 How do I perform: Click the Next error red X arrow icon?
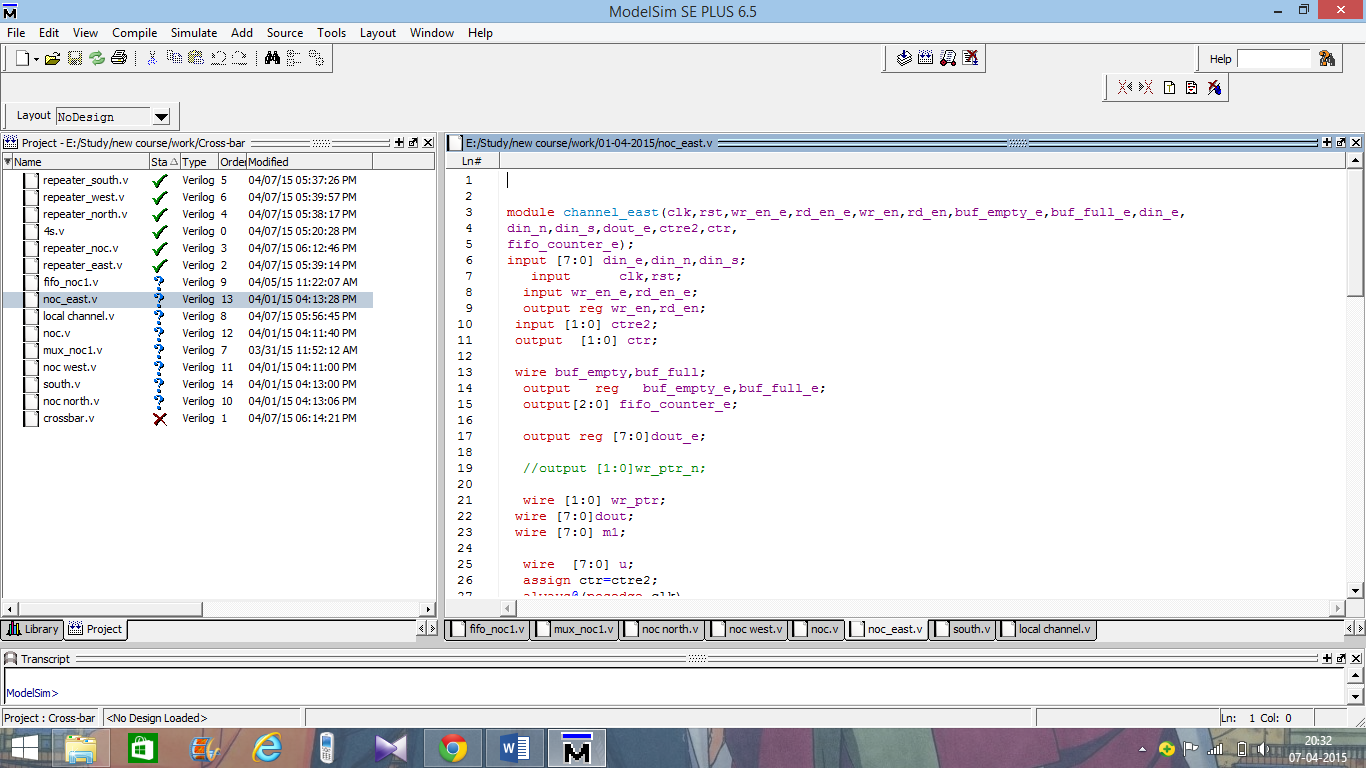[x=1147, y=88]
